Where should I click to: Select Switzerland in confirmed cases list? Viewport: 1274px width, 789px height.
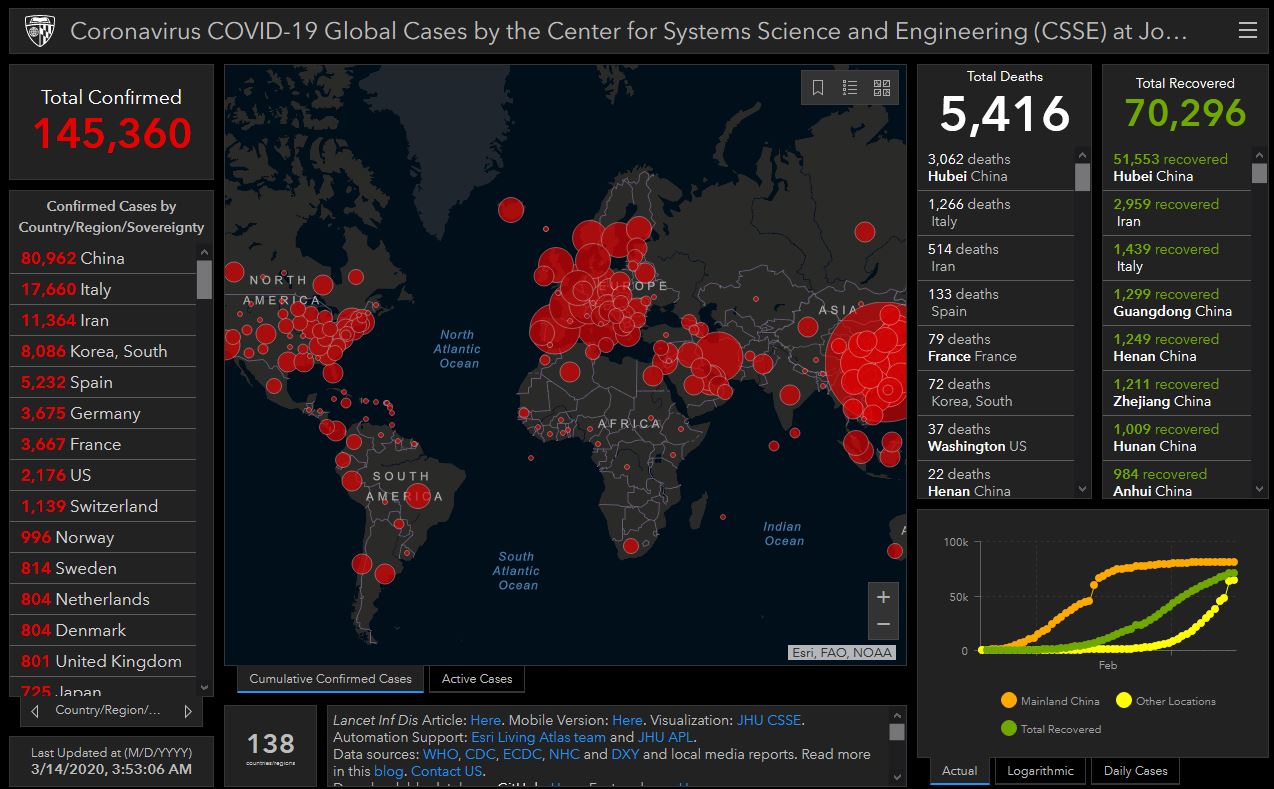(103, 506)
